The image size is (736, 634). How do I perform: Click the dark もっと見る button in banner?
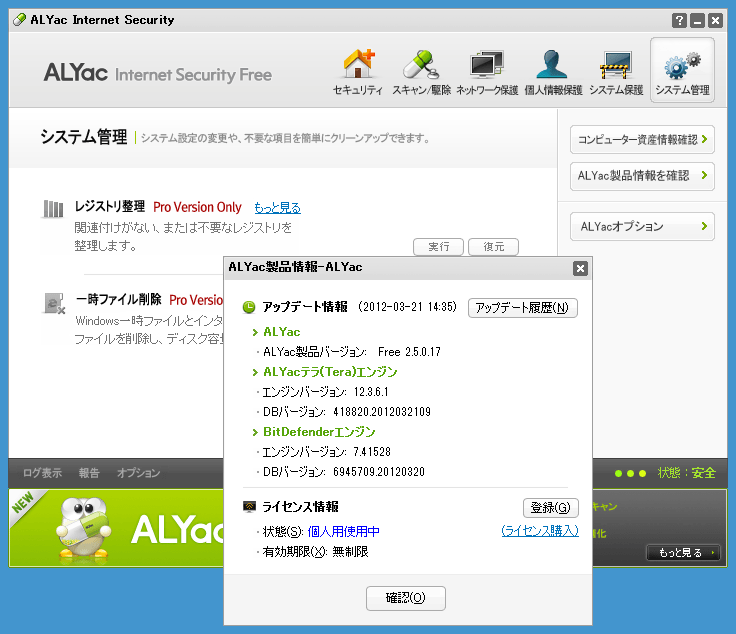[x=683, y=553]
